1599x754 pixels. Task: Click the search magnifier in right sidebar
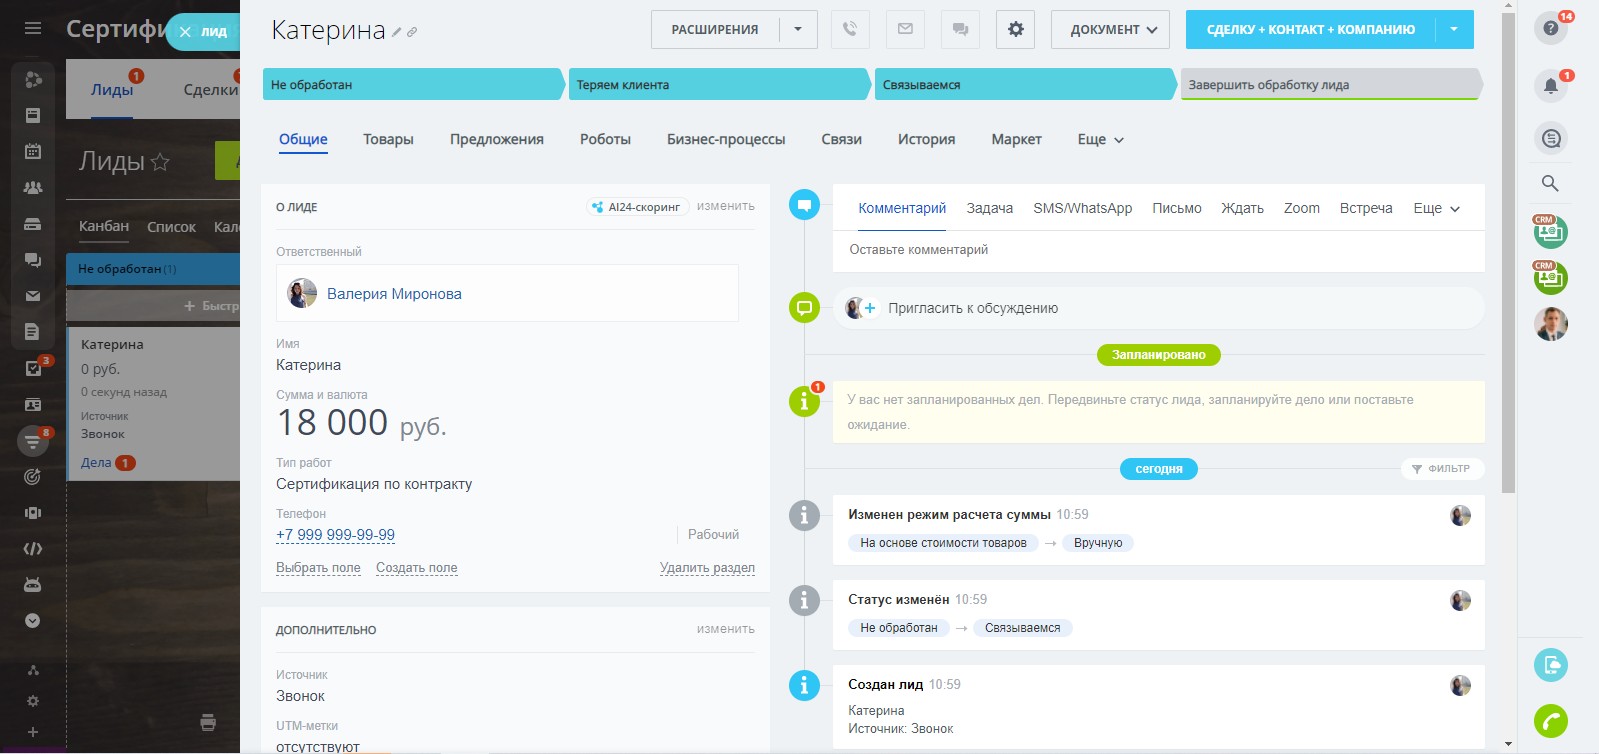(1550, 183)
